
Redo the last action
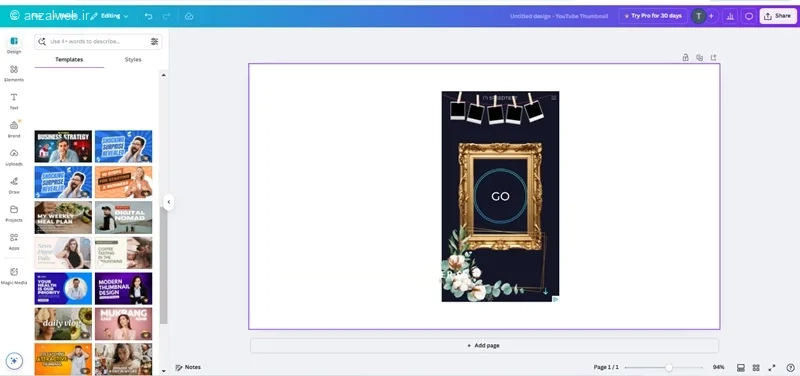167,16
